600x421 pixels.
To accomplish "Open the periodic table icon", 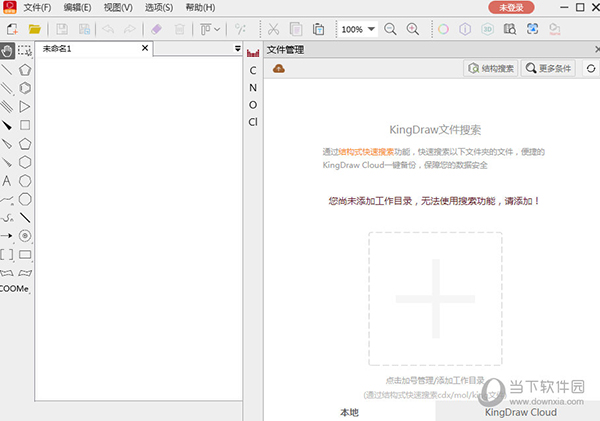I will pos(253,53).
